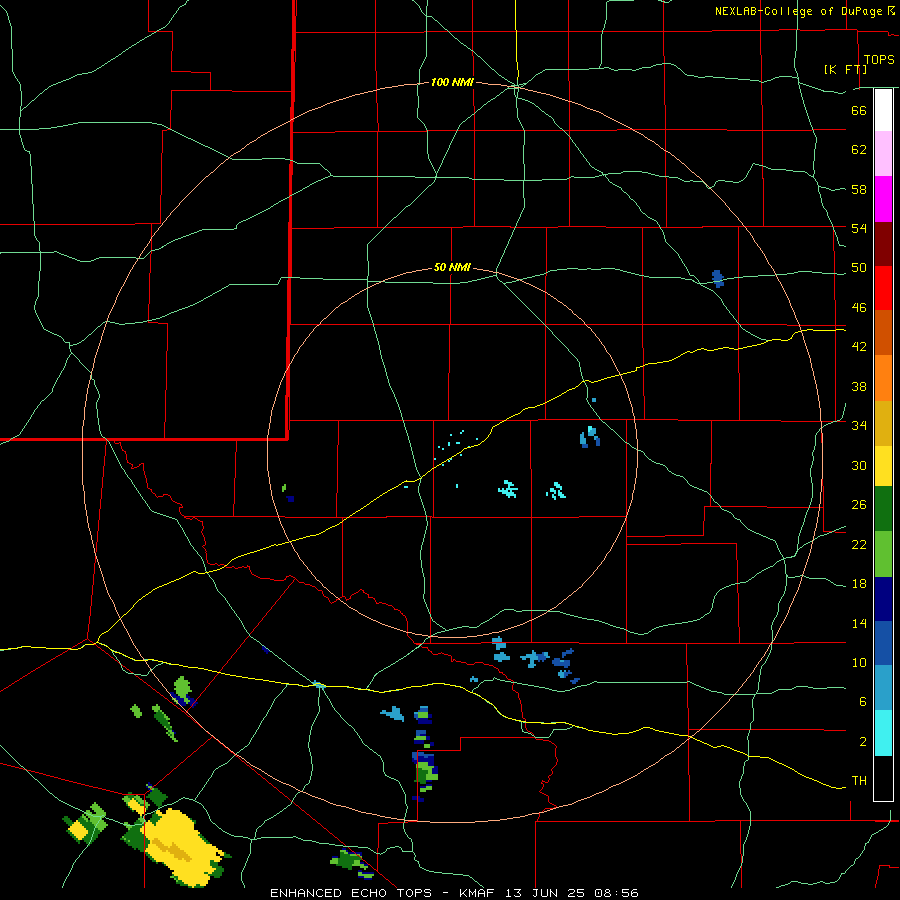Image resolution: width=900 pixels, height=900 pixels.
Task: Click the "TOPS" legend title
Action: click(879, 60)
